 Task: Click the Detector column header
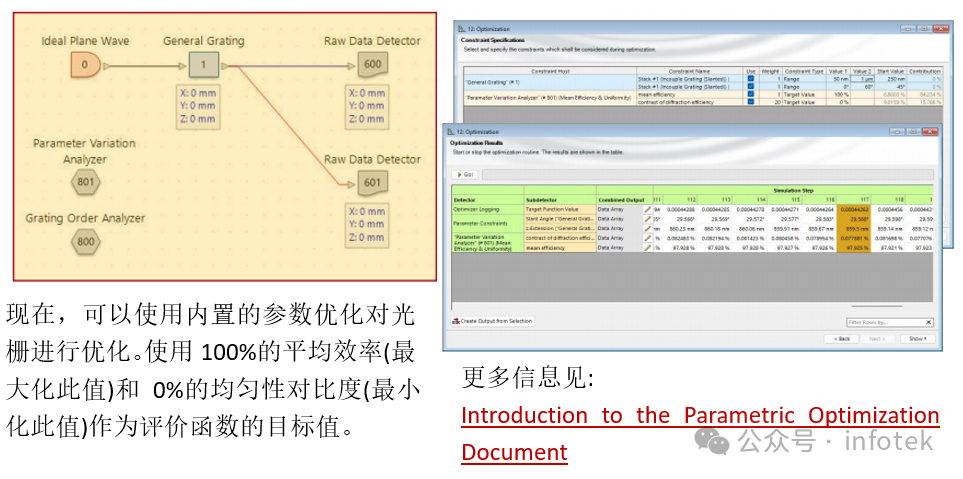click(487, 200)
